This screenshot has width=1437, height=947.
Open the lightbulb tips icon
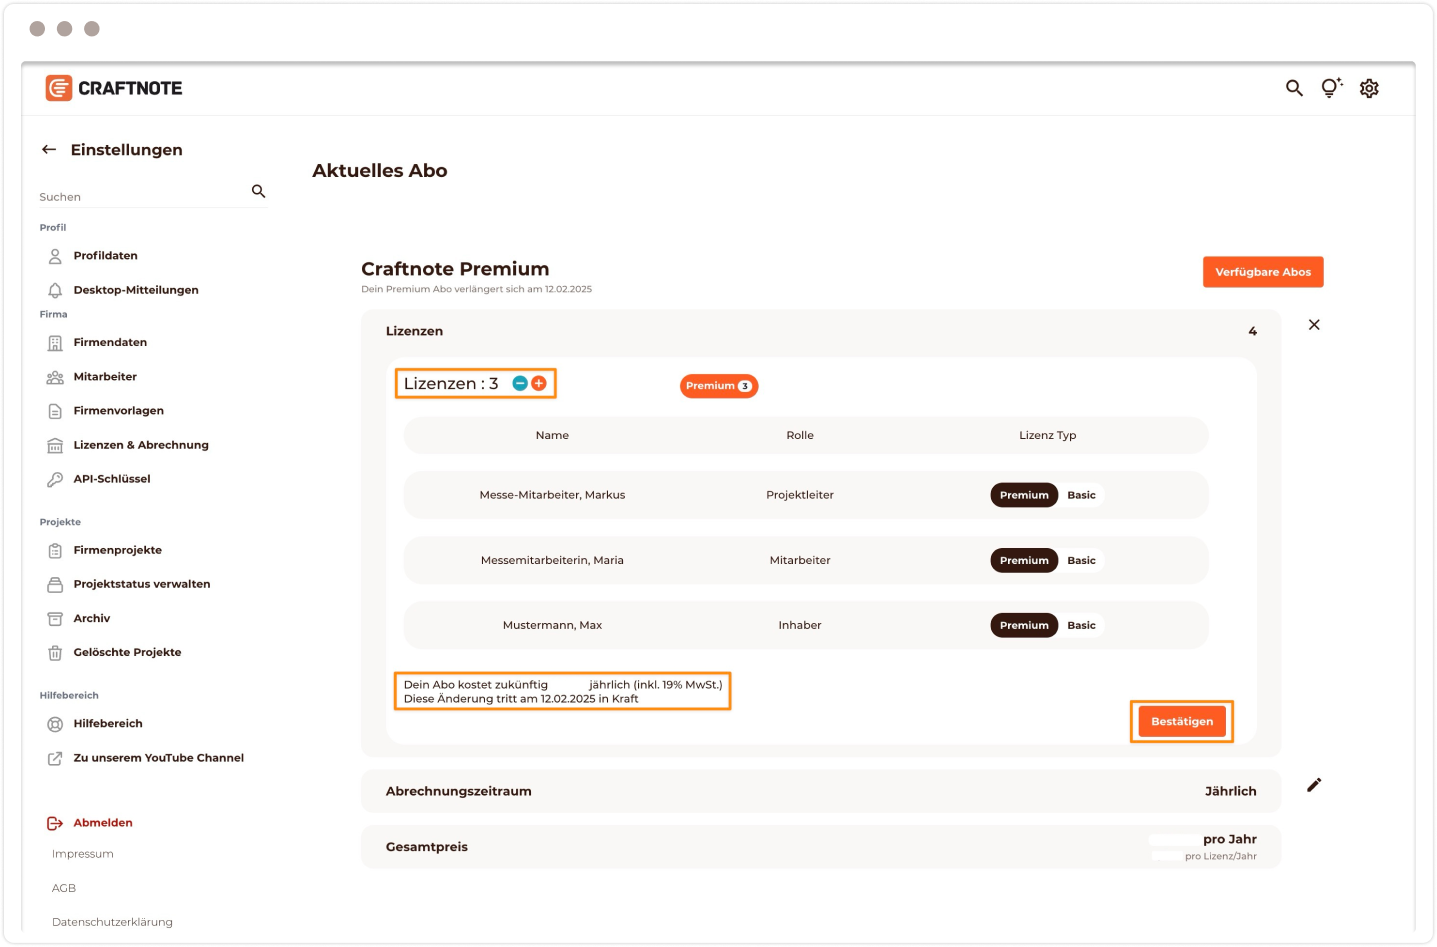pos(1331,88)
